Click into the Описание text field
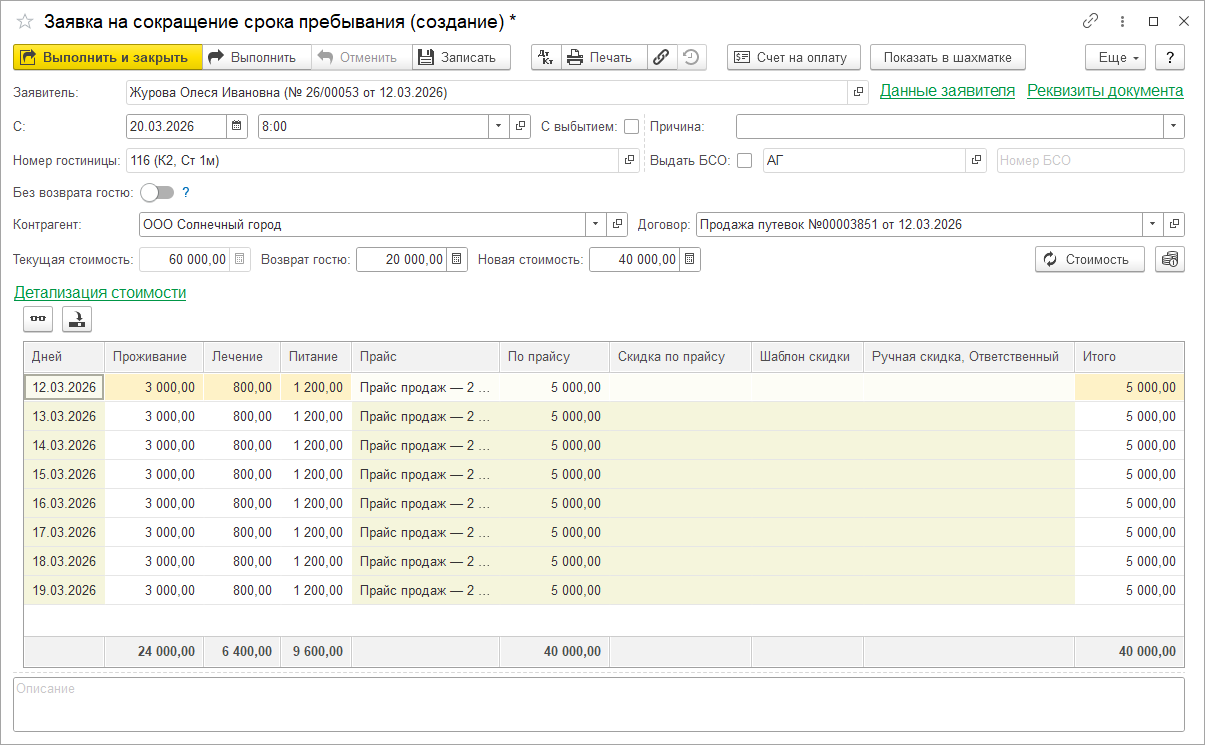This screenshot has height=745, width=1205. coord(598,704)
